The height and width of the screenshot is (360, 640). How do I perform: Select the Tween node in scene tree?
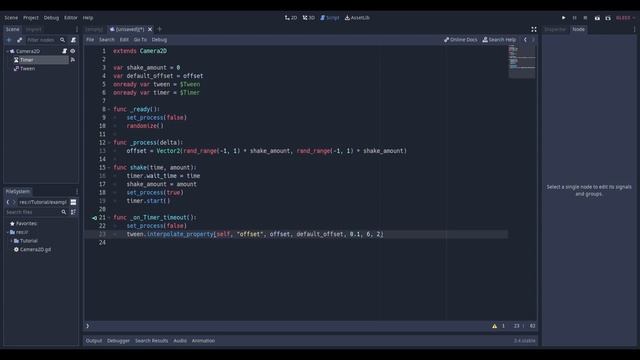(x=27, y=69)
